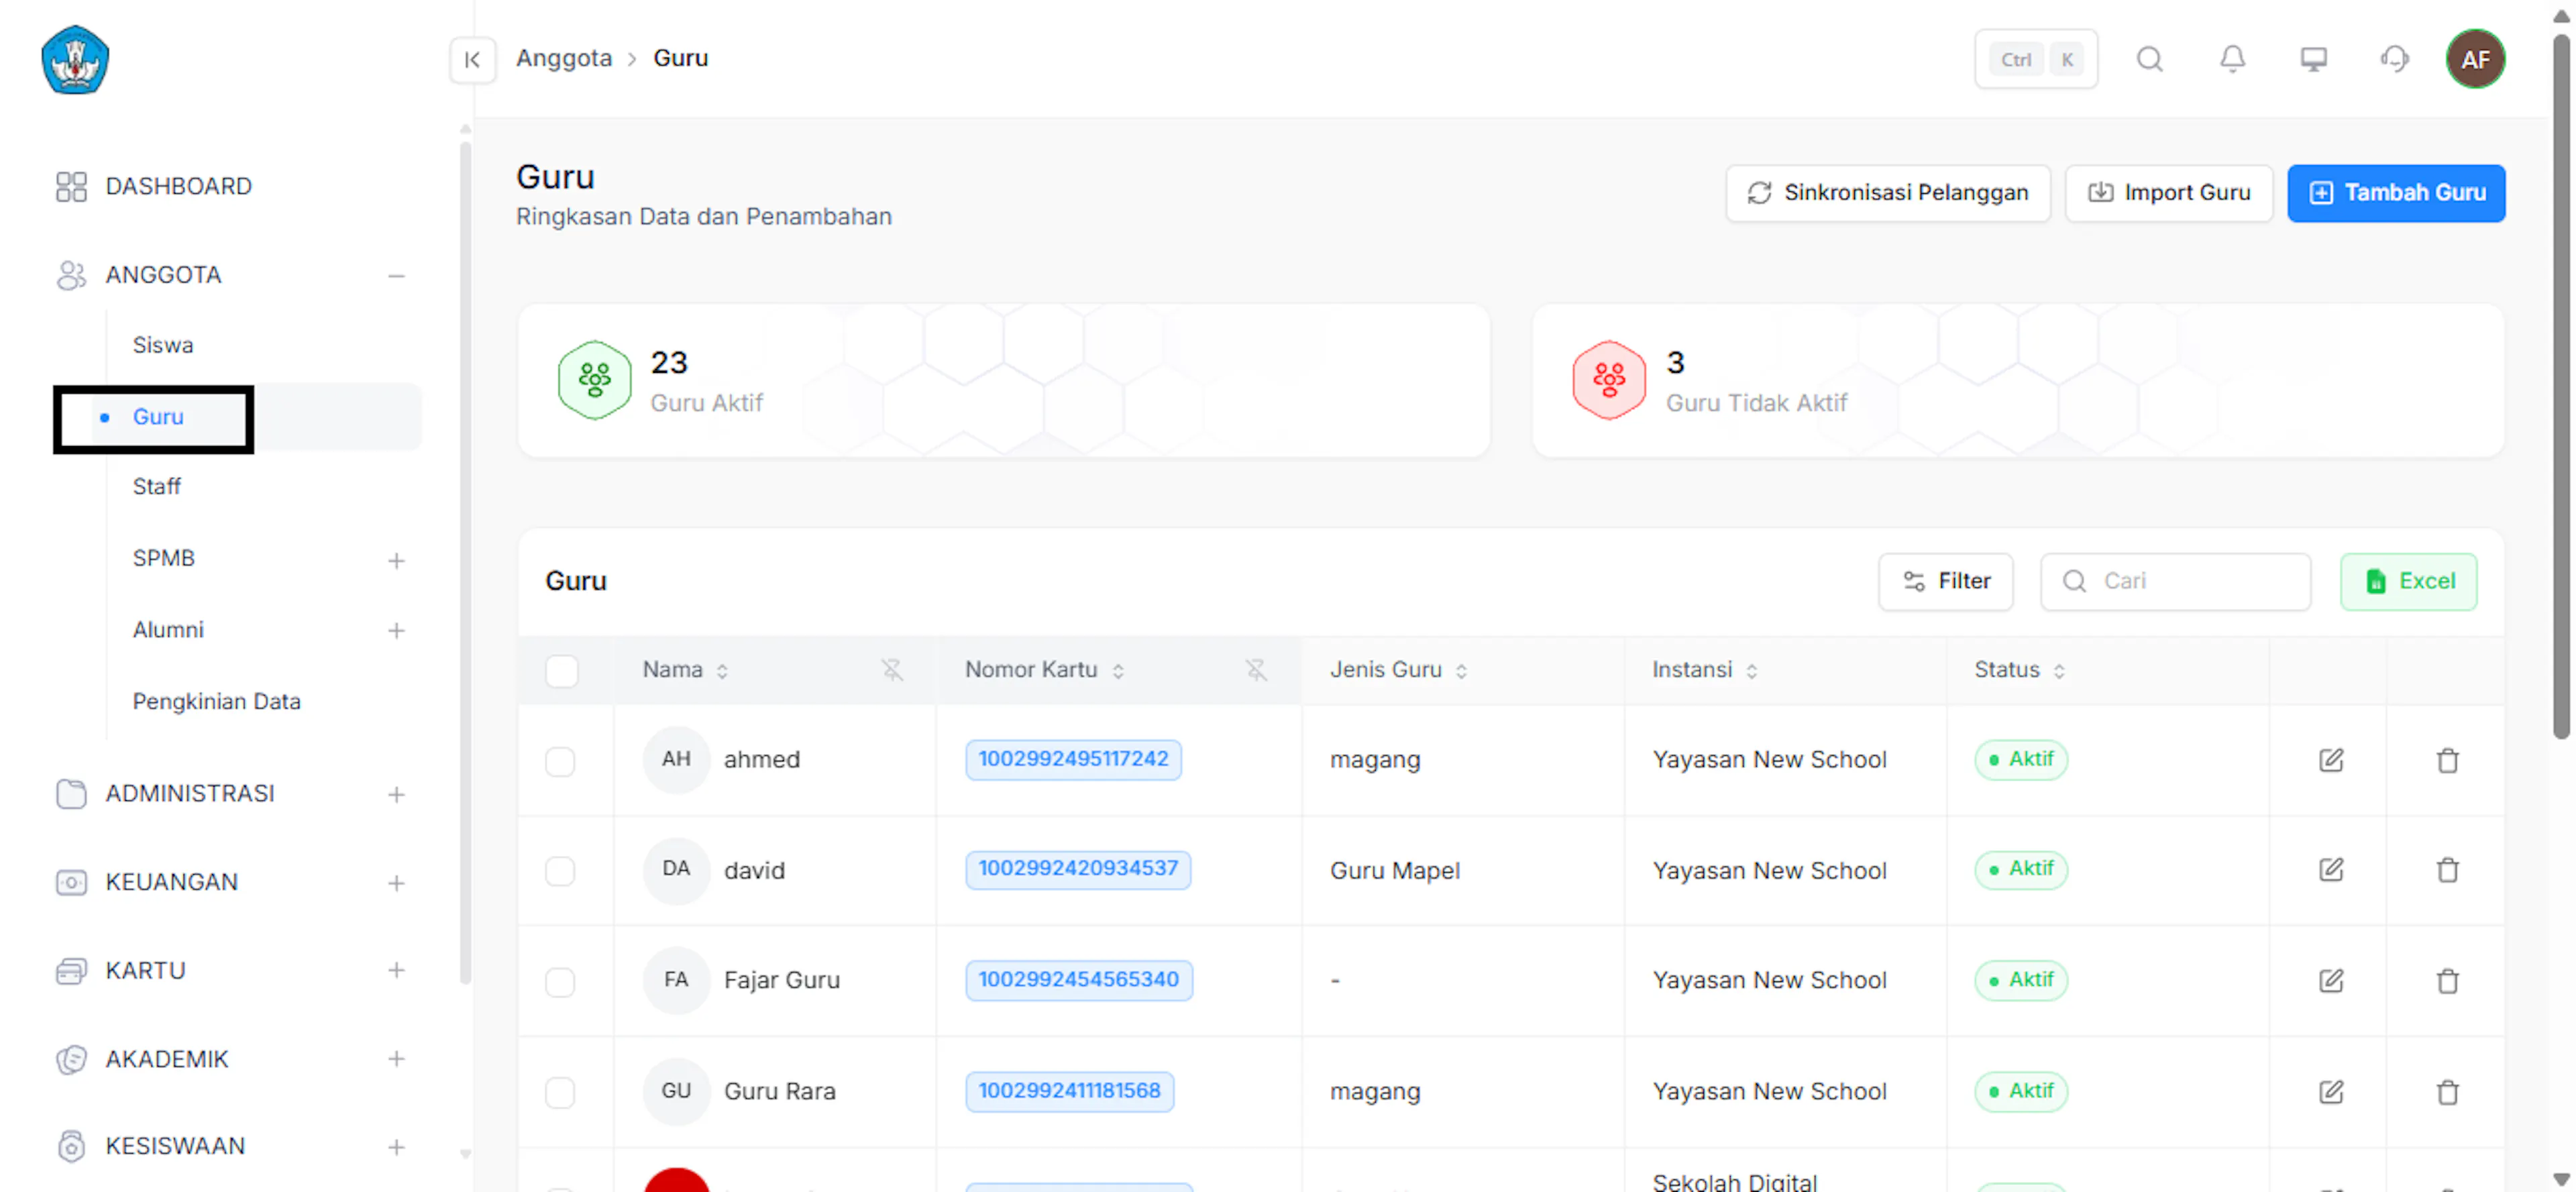Viewport: 2576px width, 1192px height.
Task: Click the monitor display icon
Action: [2313, 60]
